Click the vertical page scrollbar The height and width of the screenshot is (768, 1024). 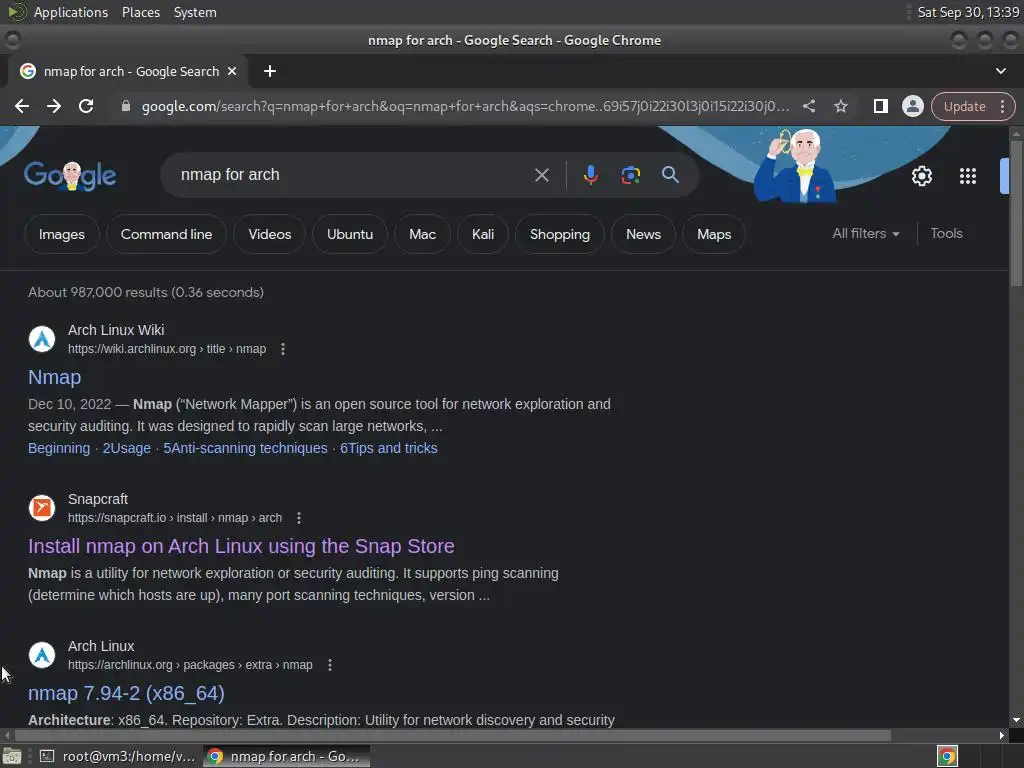coord(1016,213)
